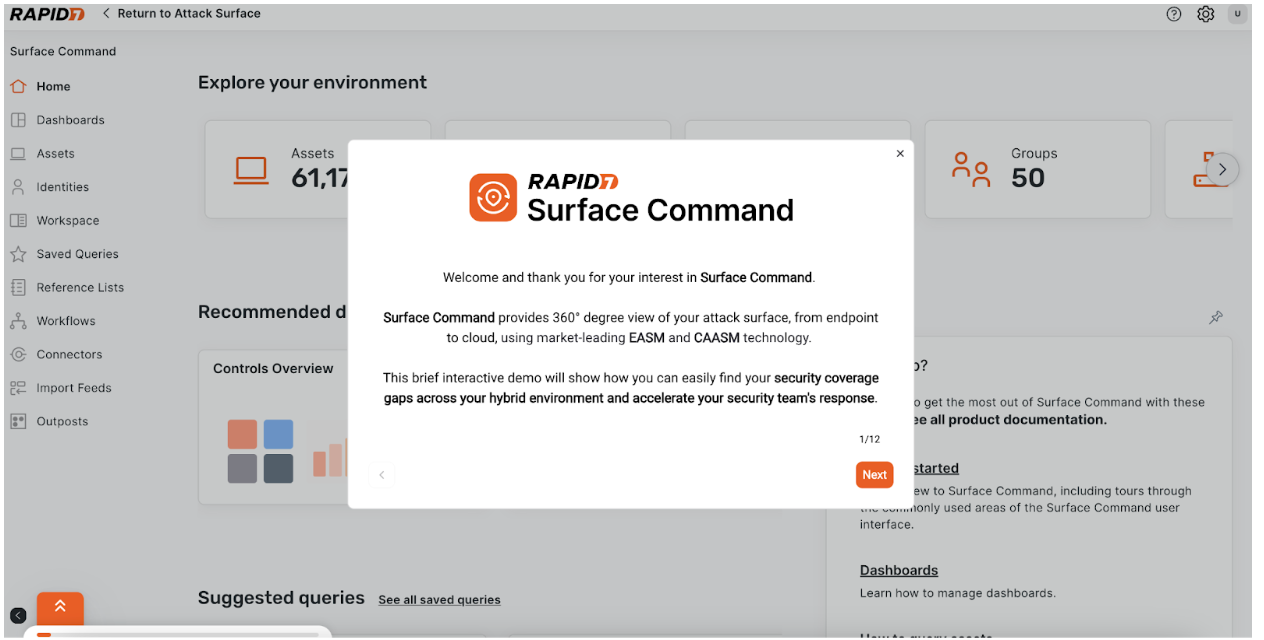Select Saved Queries in the sidebar
The image size is (1264, 640).
(x=77, y=254)
